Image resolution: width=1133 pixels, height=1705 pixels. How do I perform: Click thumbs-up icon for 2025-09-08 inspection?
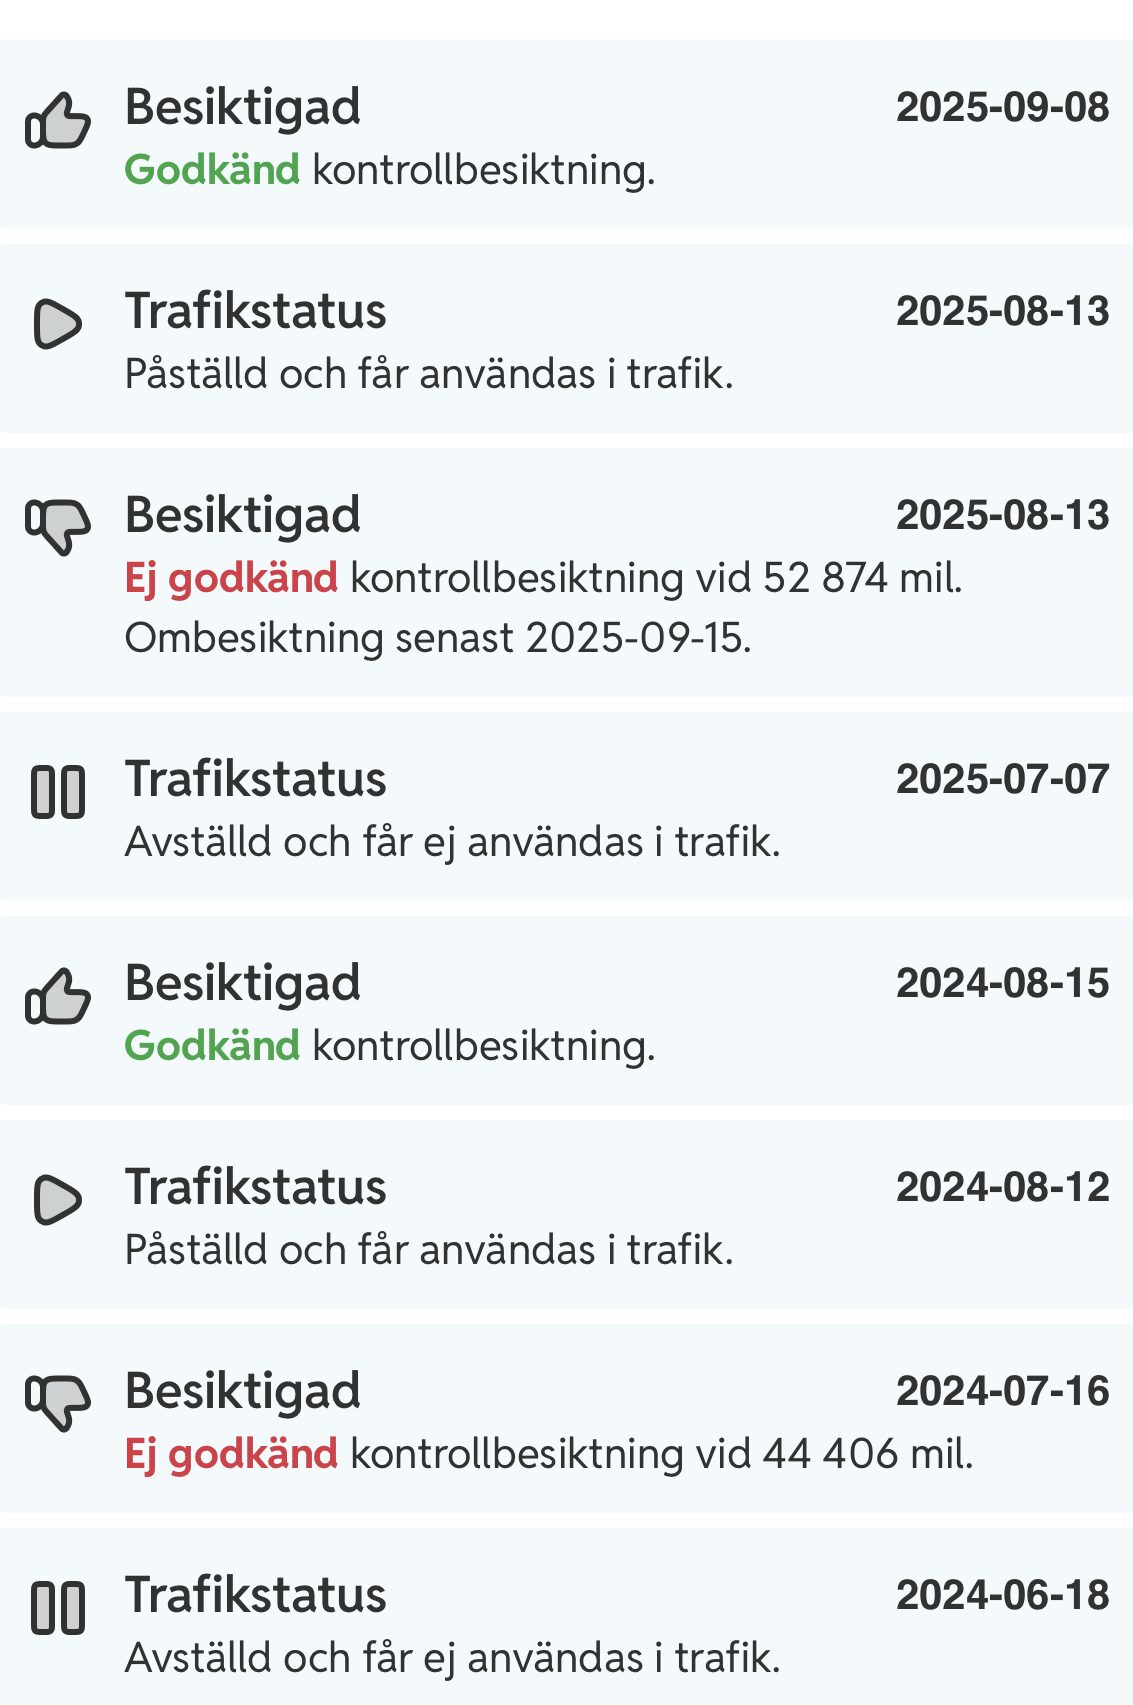point(57,122)
